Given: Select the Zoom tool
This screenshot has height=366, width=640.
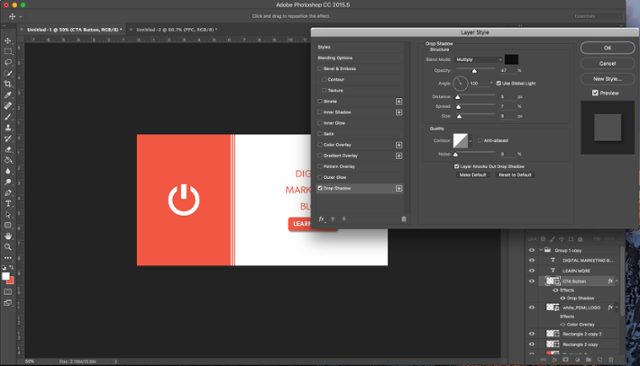Looking at the screenshot, I should [x=8, y=247].
